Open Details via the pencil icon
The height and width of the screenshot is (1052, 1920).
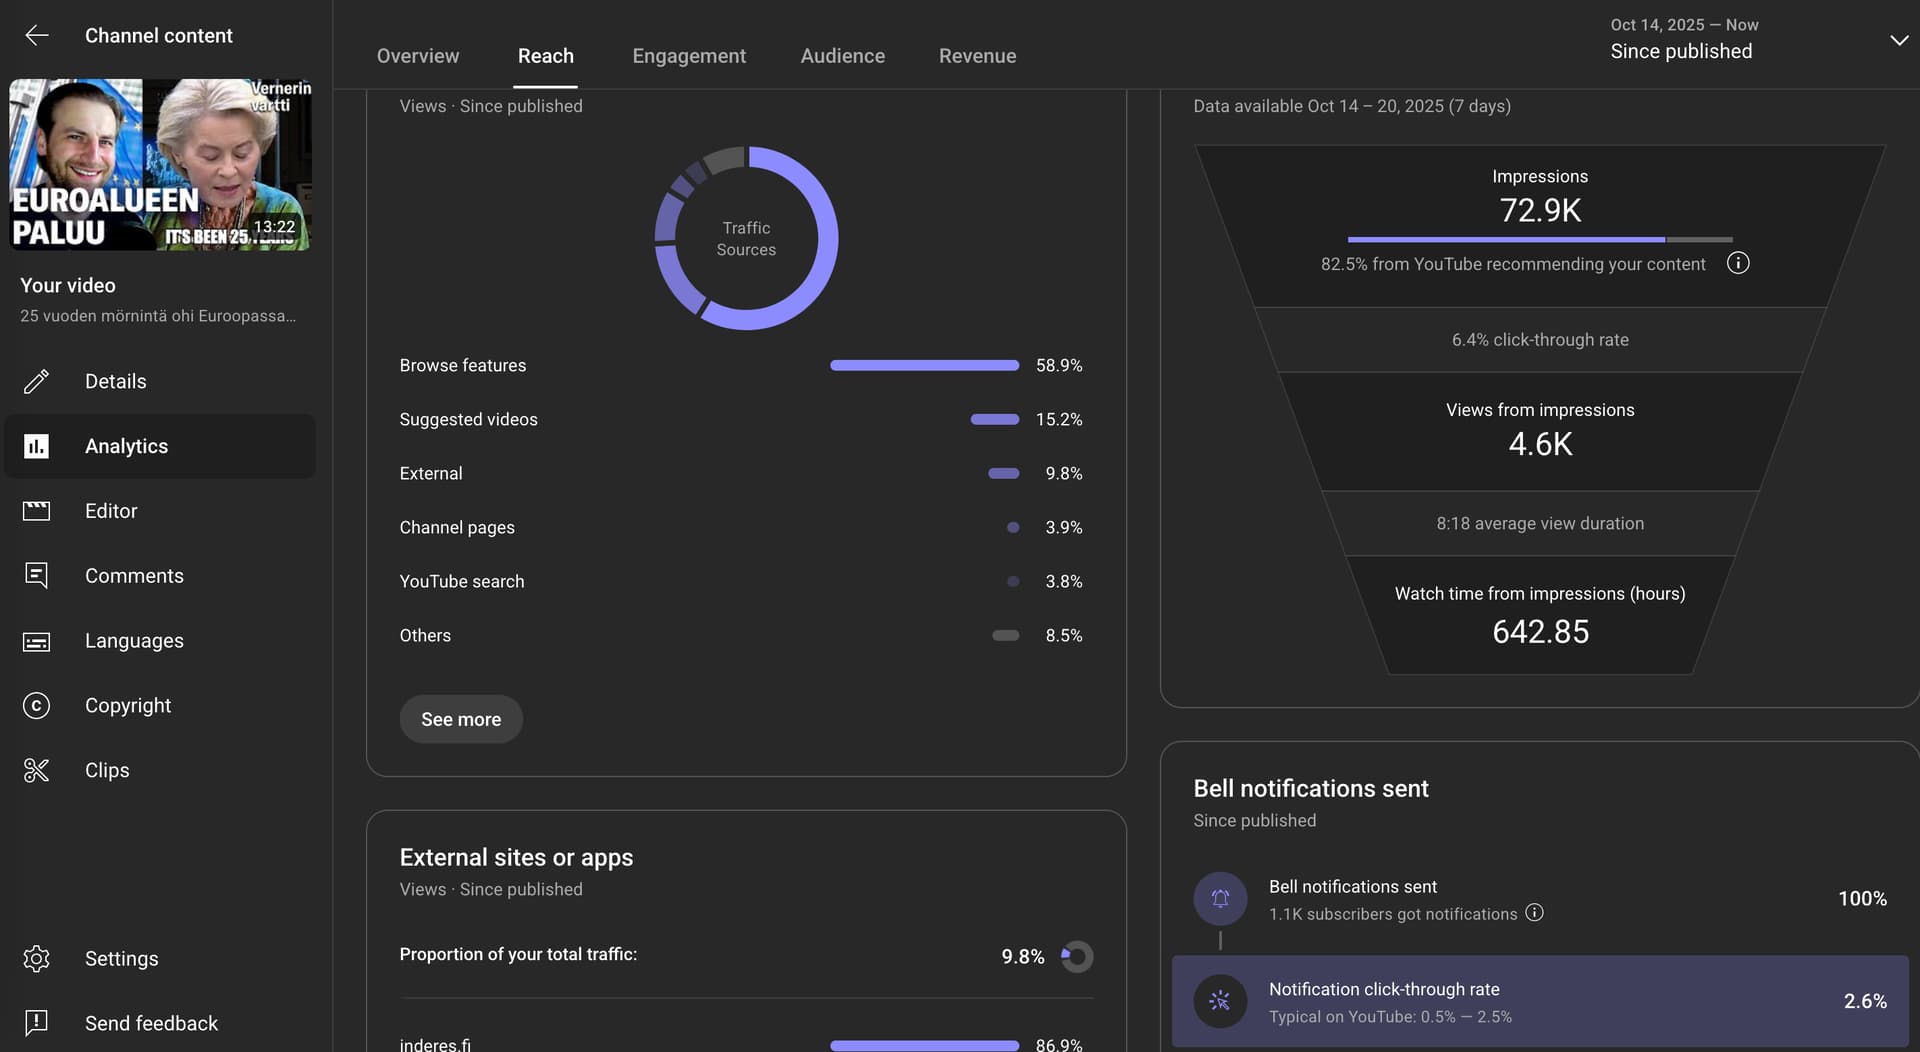pos(37,381)
